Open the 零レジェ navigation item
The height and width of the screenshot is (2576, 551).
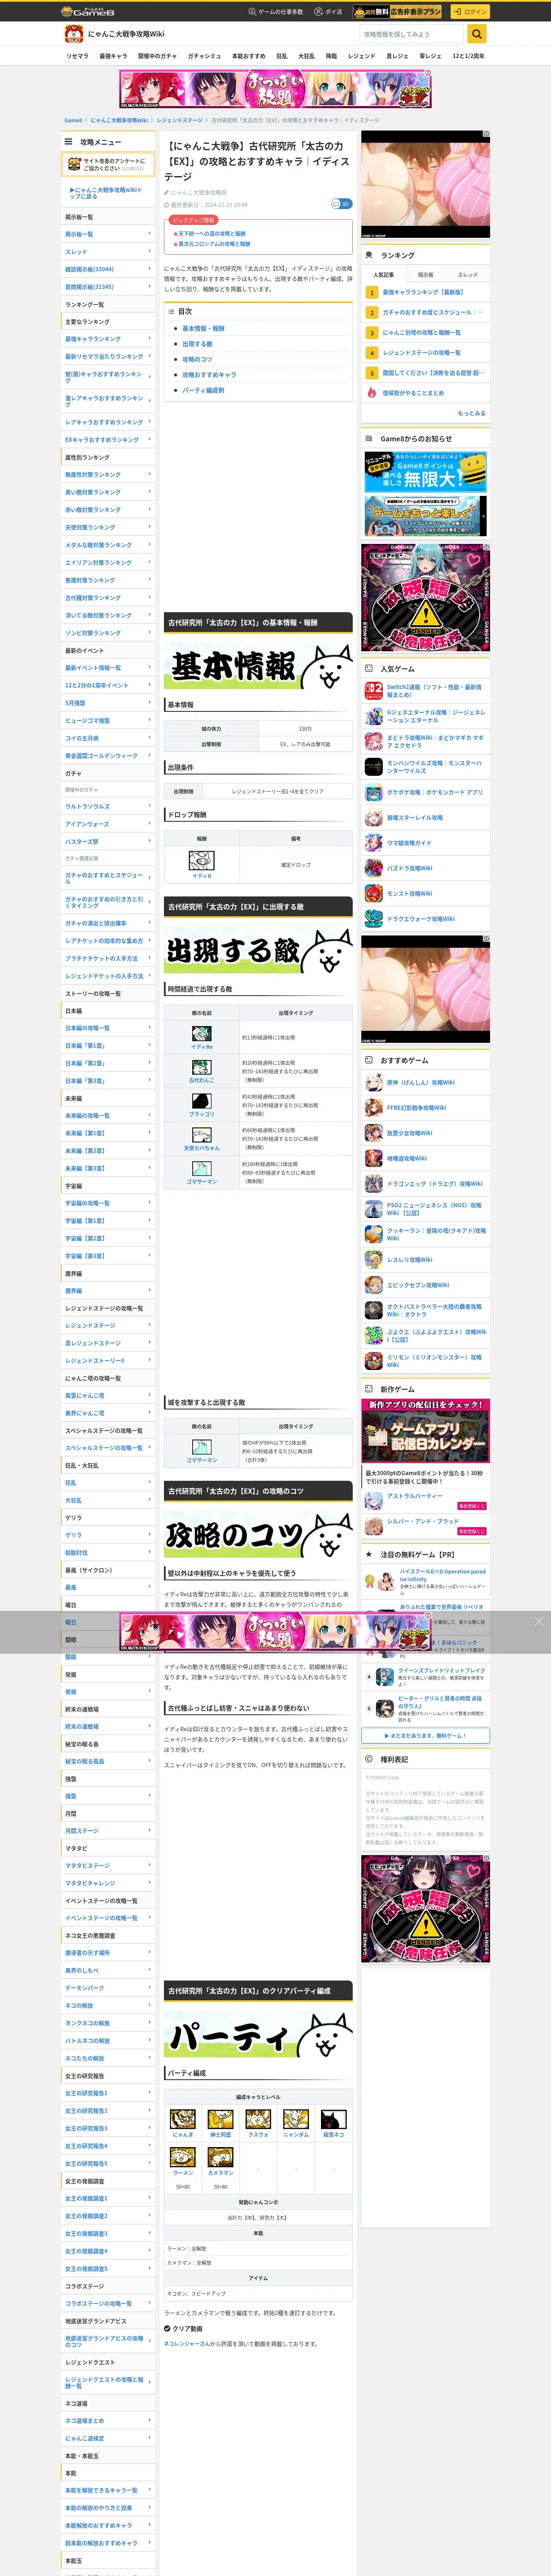coord(430,56)
